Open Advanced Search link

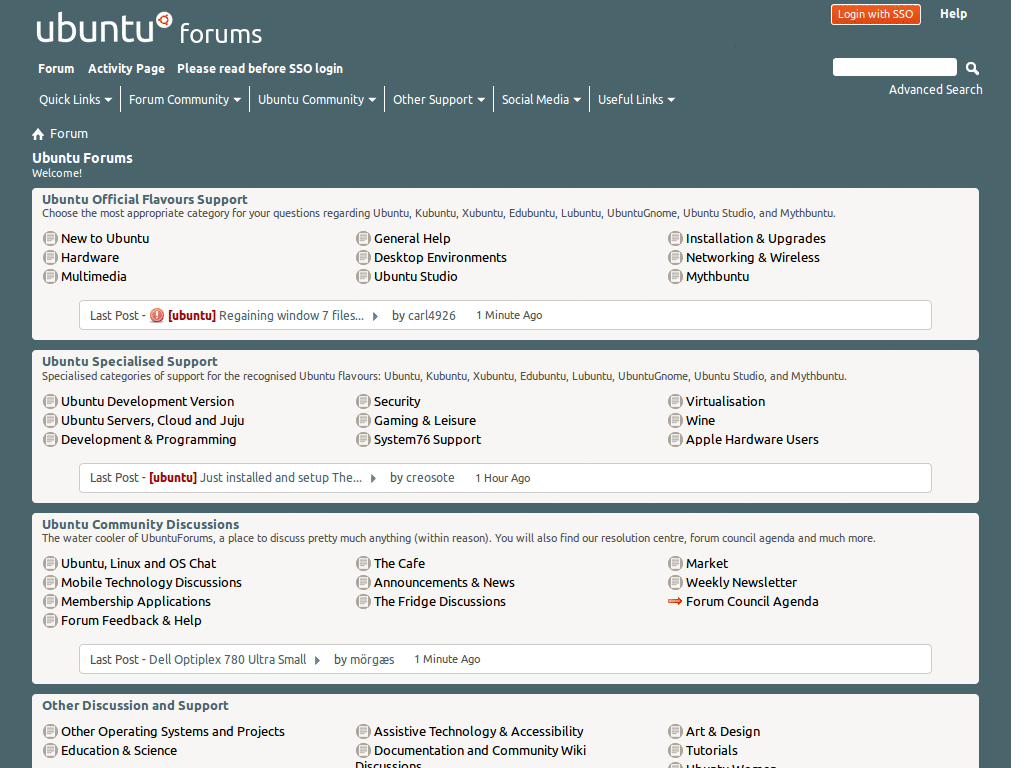click(x=935, y=89)
